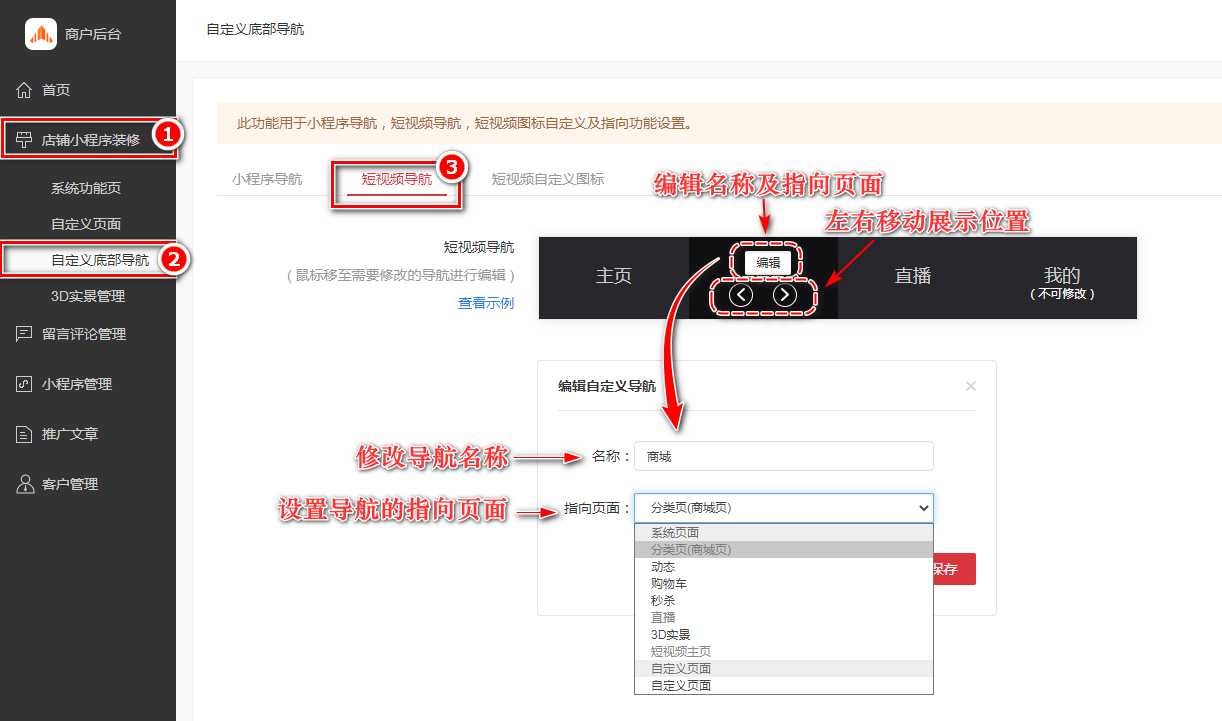Viewport: 1222px width, 721px height.
Task: Move navigation item left with arrow
Action: pyautogui.click(x=741, y=295)
